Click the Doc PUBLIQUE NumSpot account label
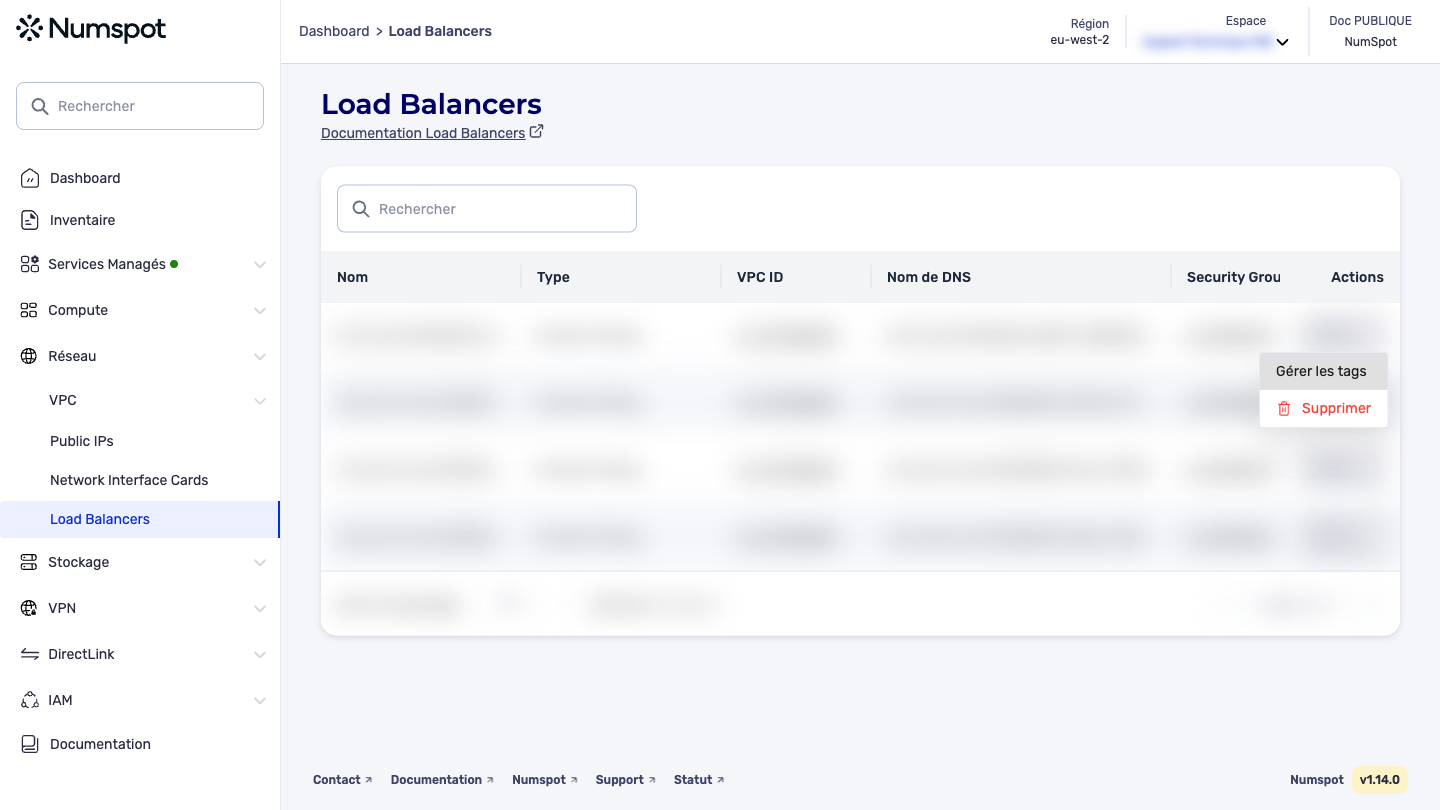The height and width of the screenshot is (810, 1440). (1370, 31)
